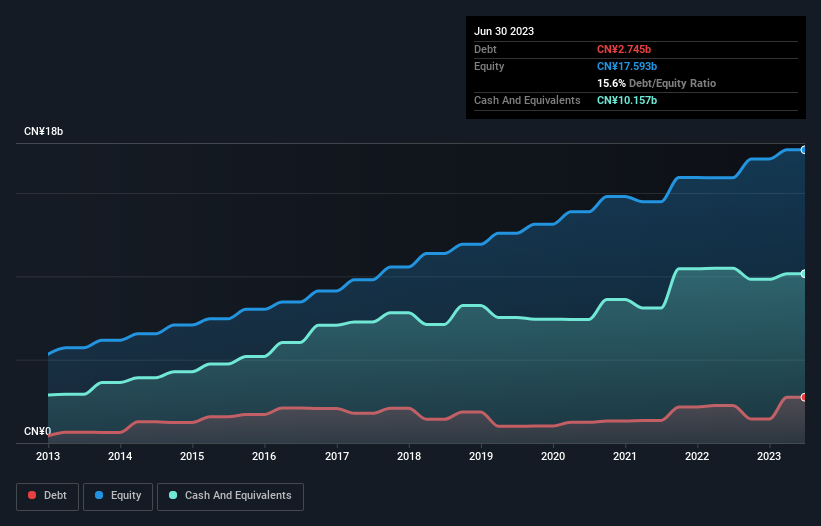Click the Jun 30 2023 tooltip date
This screenshot has height=526, width=821.
(x=504, y=31)
